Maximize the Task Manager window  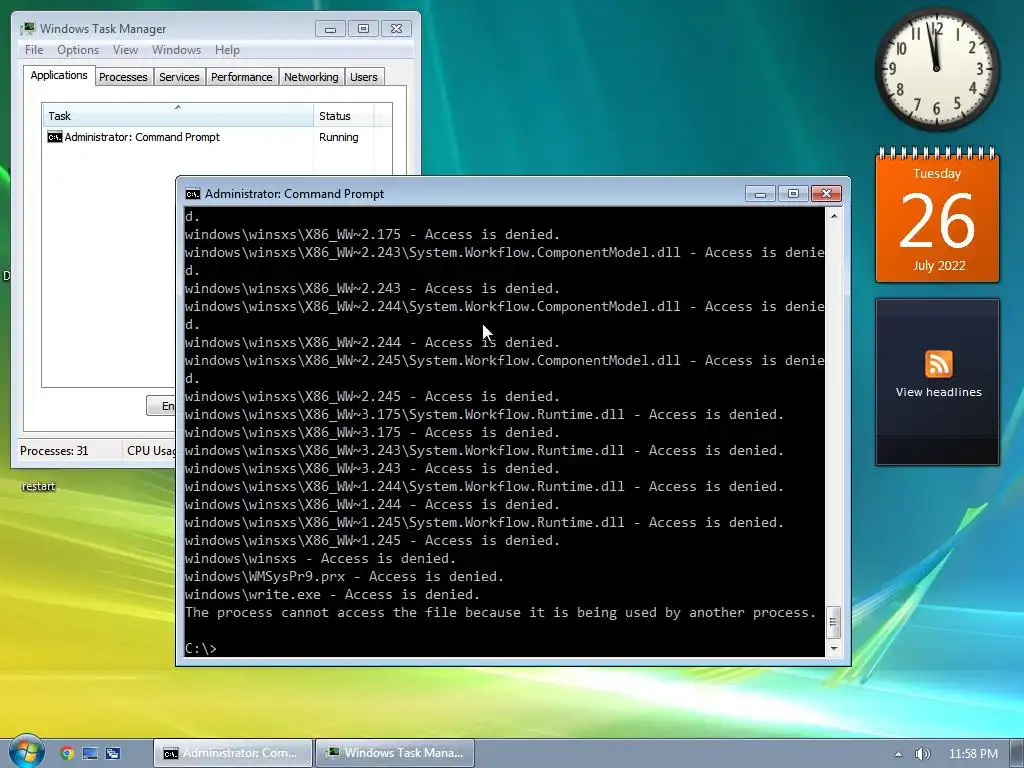pos(363,29)
